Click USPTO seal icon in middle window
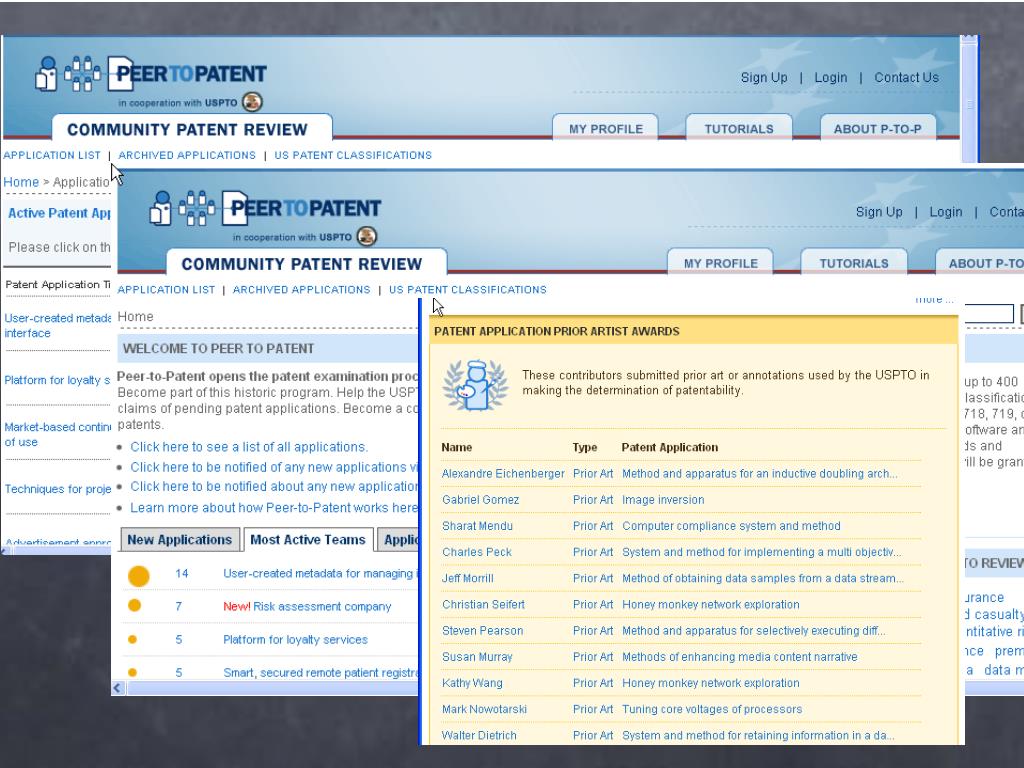 [367, 236]
